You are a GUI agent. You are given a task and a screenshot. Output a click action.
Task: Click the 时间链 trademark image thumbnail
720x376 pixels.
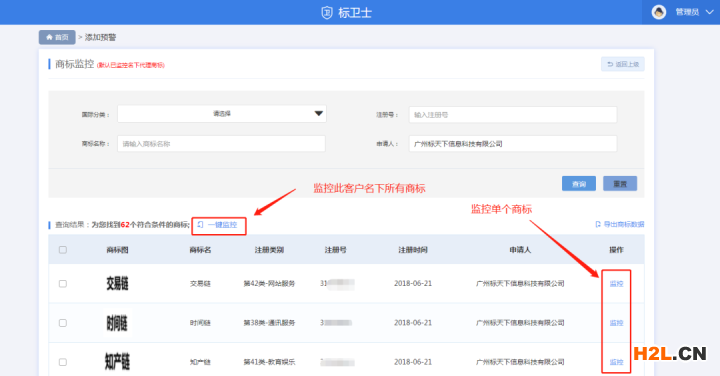pos(117,323)
